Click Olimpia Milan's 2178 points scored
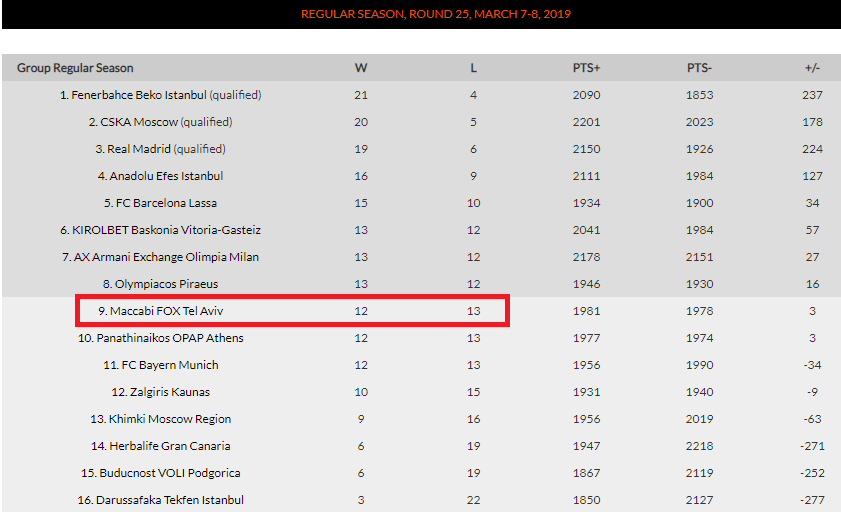This screenshot has height=512, width=841. [x=586, y=257]
